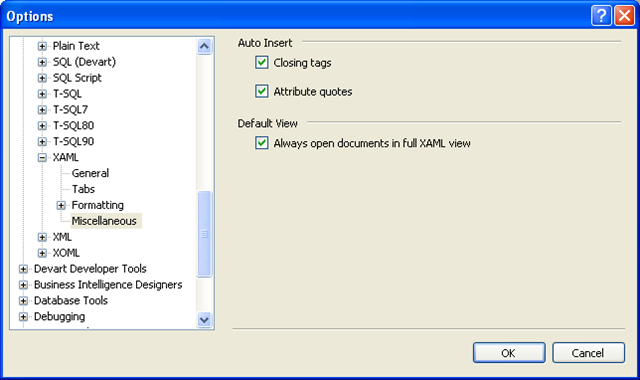This screenshot has width=640, height=380.
Task: Select Tabs under XAML
Action: coord(83,189)
